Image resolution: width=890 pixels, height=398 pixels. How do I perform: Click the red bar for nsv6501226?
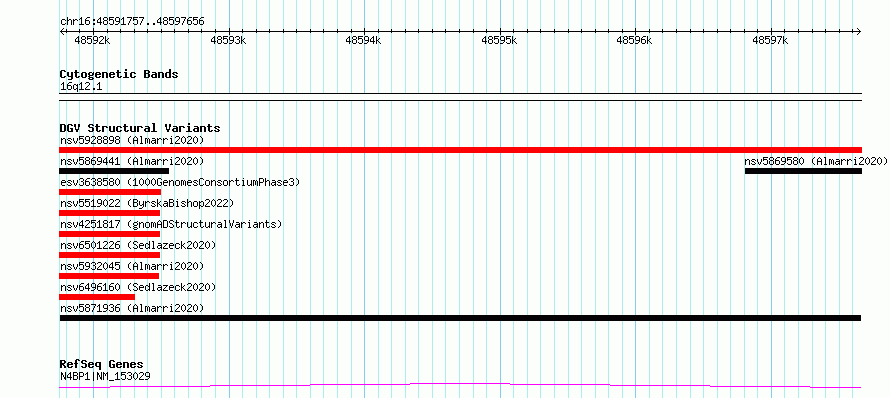[x=110, y=255]
